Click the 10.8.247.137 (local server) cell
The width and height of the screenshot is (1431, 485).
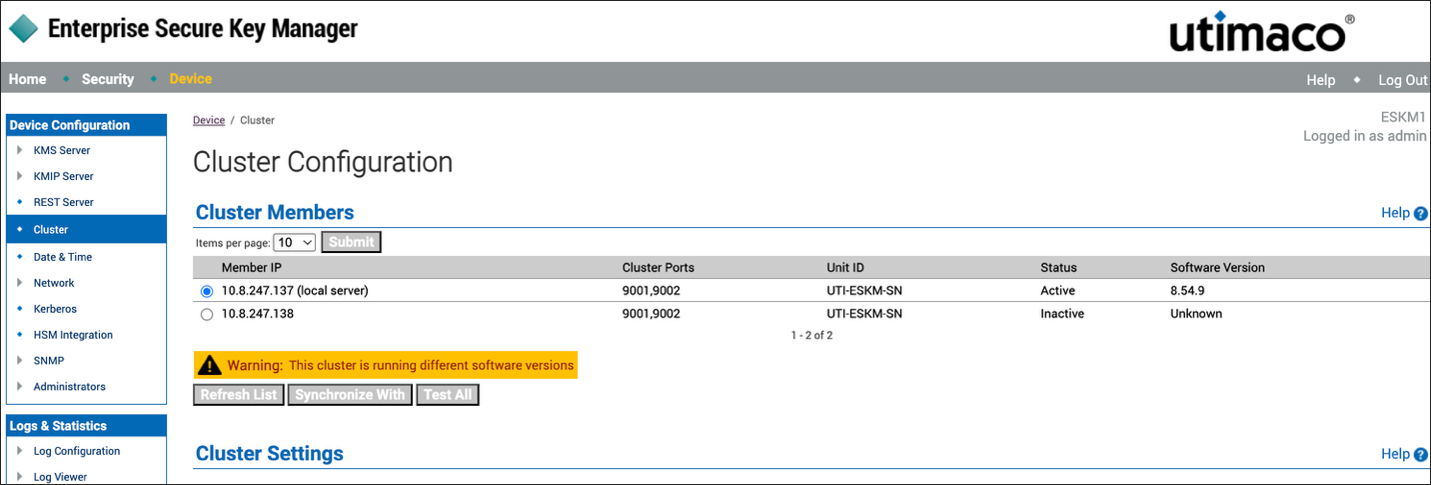[x=295, y=291]
